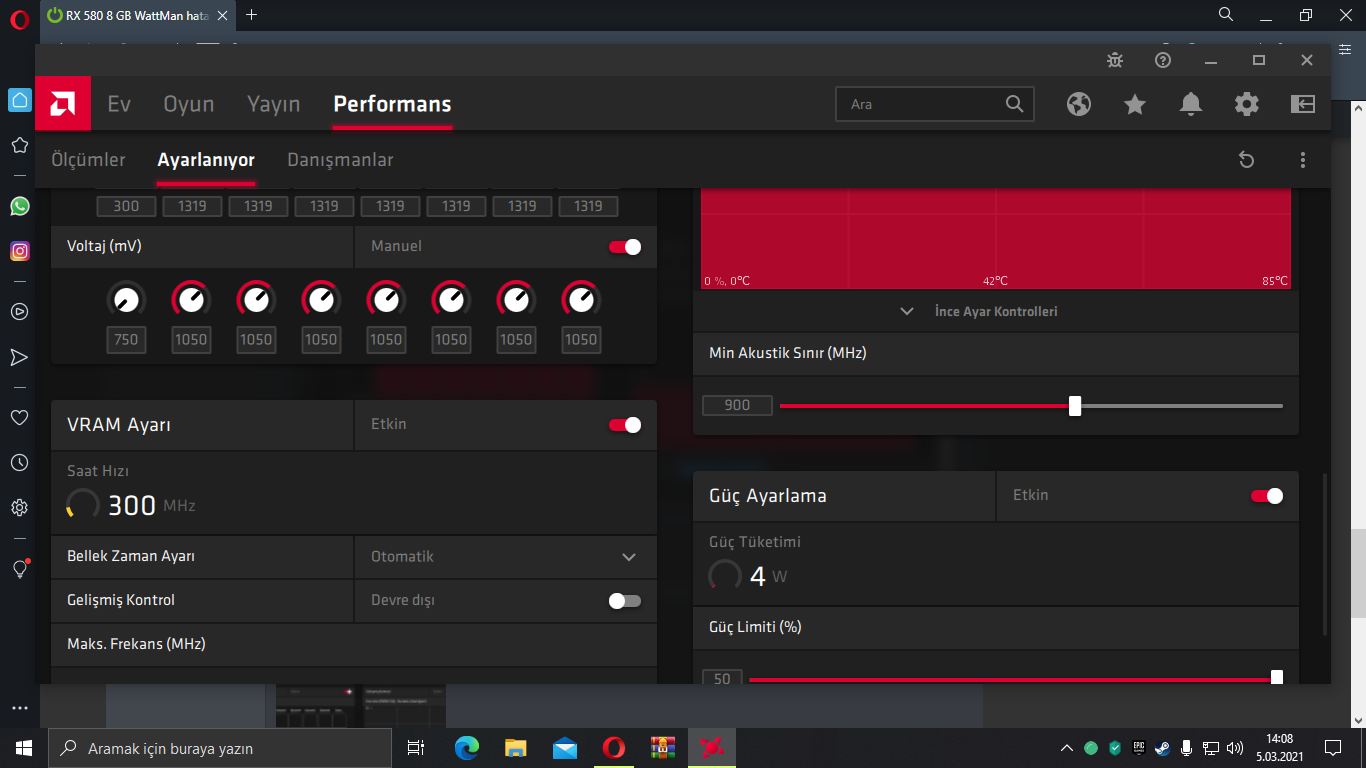Click the Güç Limiti slider handle
1366x768 pixels.
pyautogui.click(x=1277, y=677)
